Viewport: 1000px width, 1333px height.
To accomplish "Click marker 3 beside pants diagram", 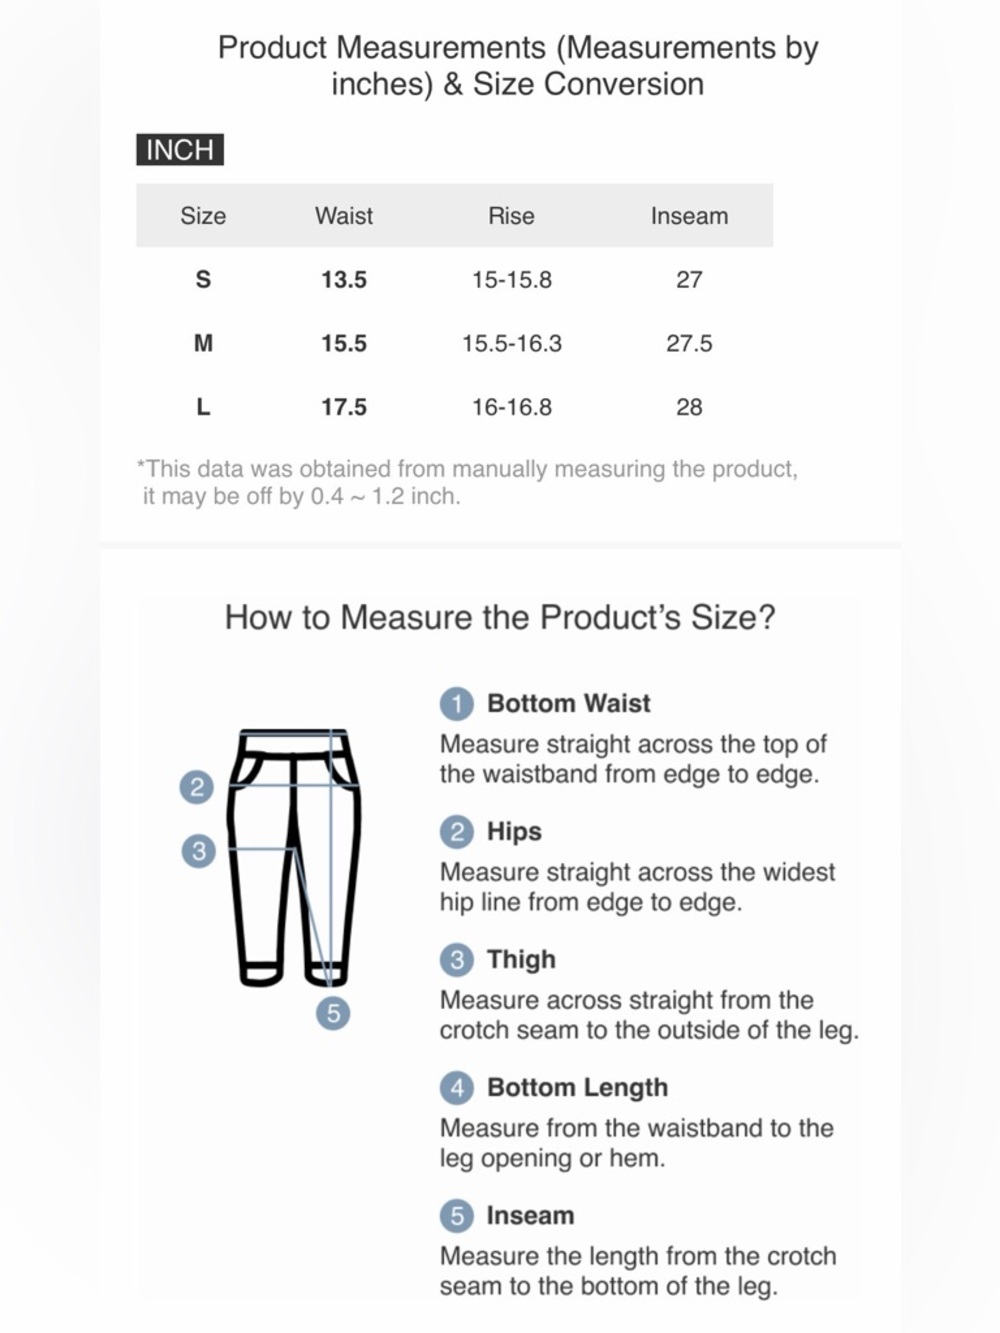I will tap(199, 851).
